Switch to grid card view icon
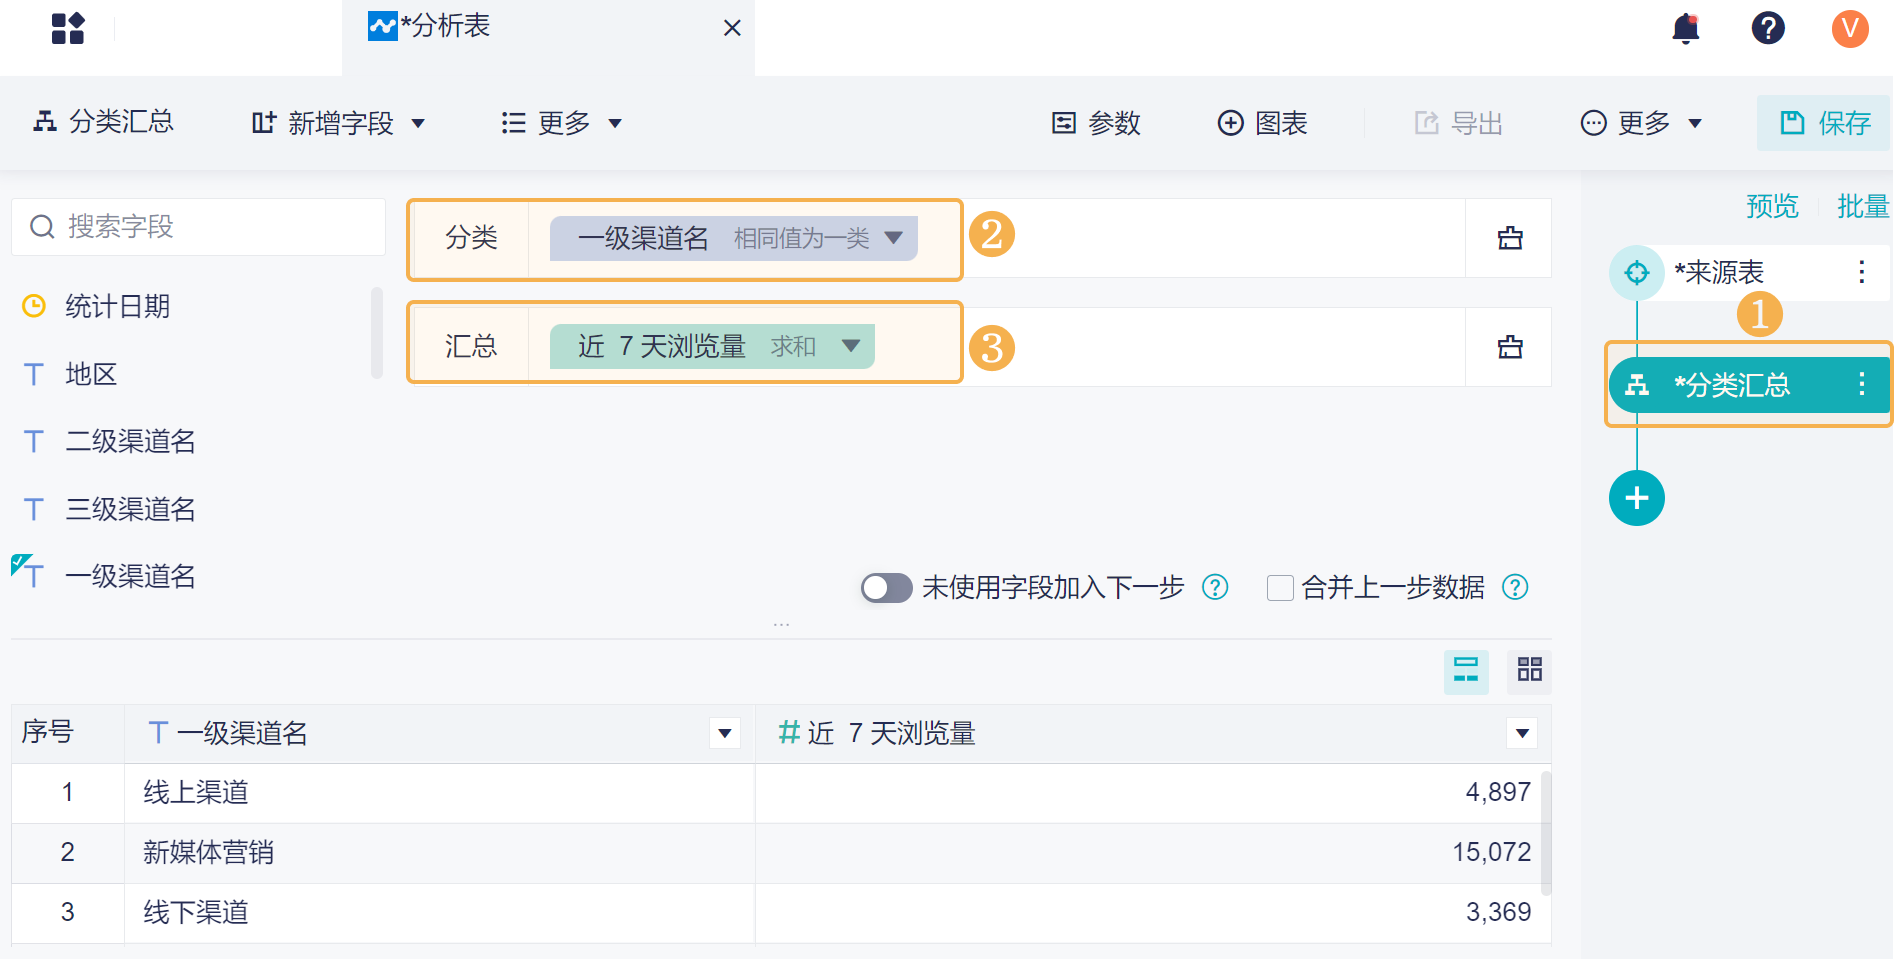Image resolution: width=1894 pixels, height=959 pixels. coord(1529,670)
